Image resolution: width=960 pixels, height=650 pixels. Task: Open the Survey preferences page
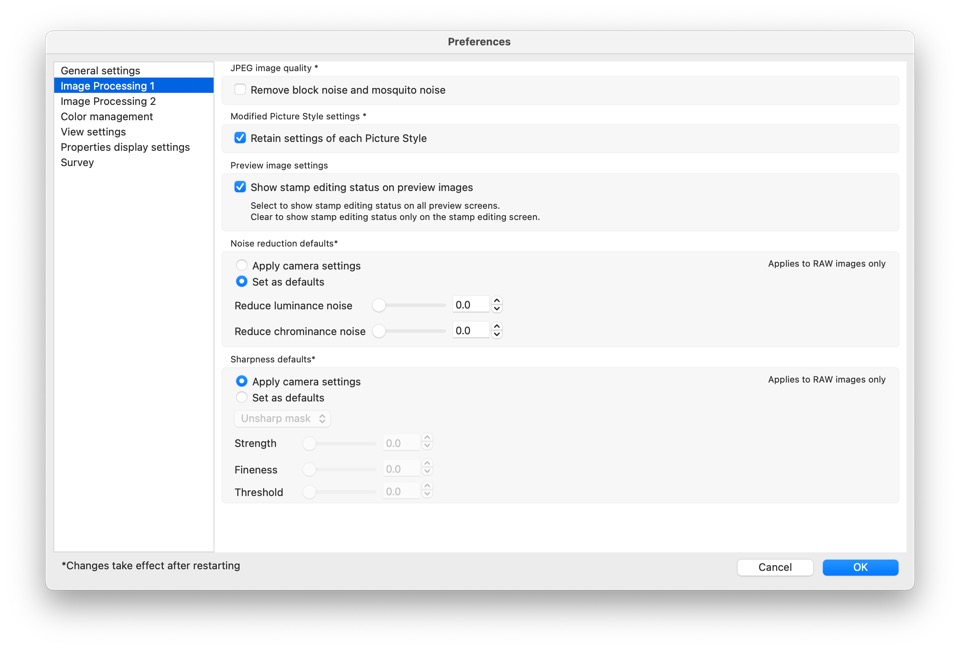pos(77,162)
